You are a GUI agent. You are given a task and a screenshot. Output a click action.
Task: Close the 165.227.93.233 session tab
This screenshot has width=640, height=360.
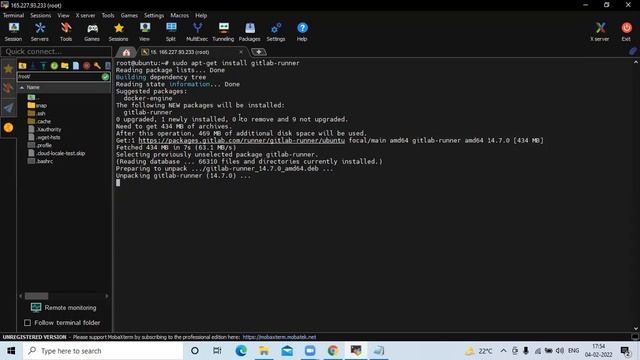(x=241, y=52)
